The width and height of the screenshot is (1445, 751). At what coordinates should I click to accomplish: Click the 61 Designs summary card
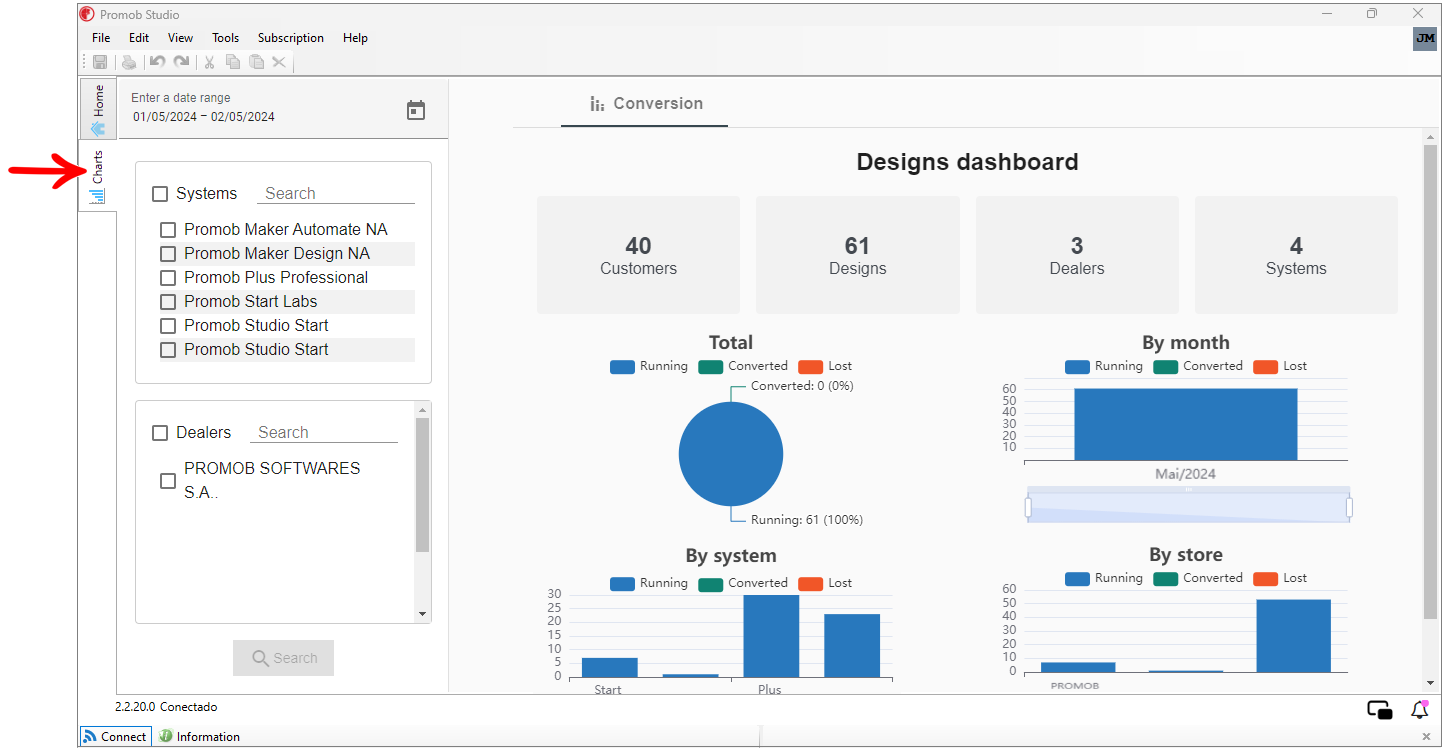(857, 255)
